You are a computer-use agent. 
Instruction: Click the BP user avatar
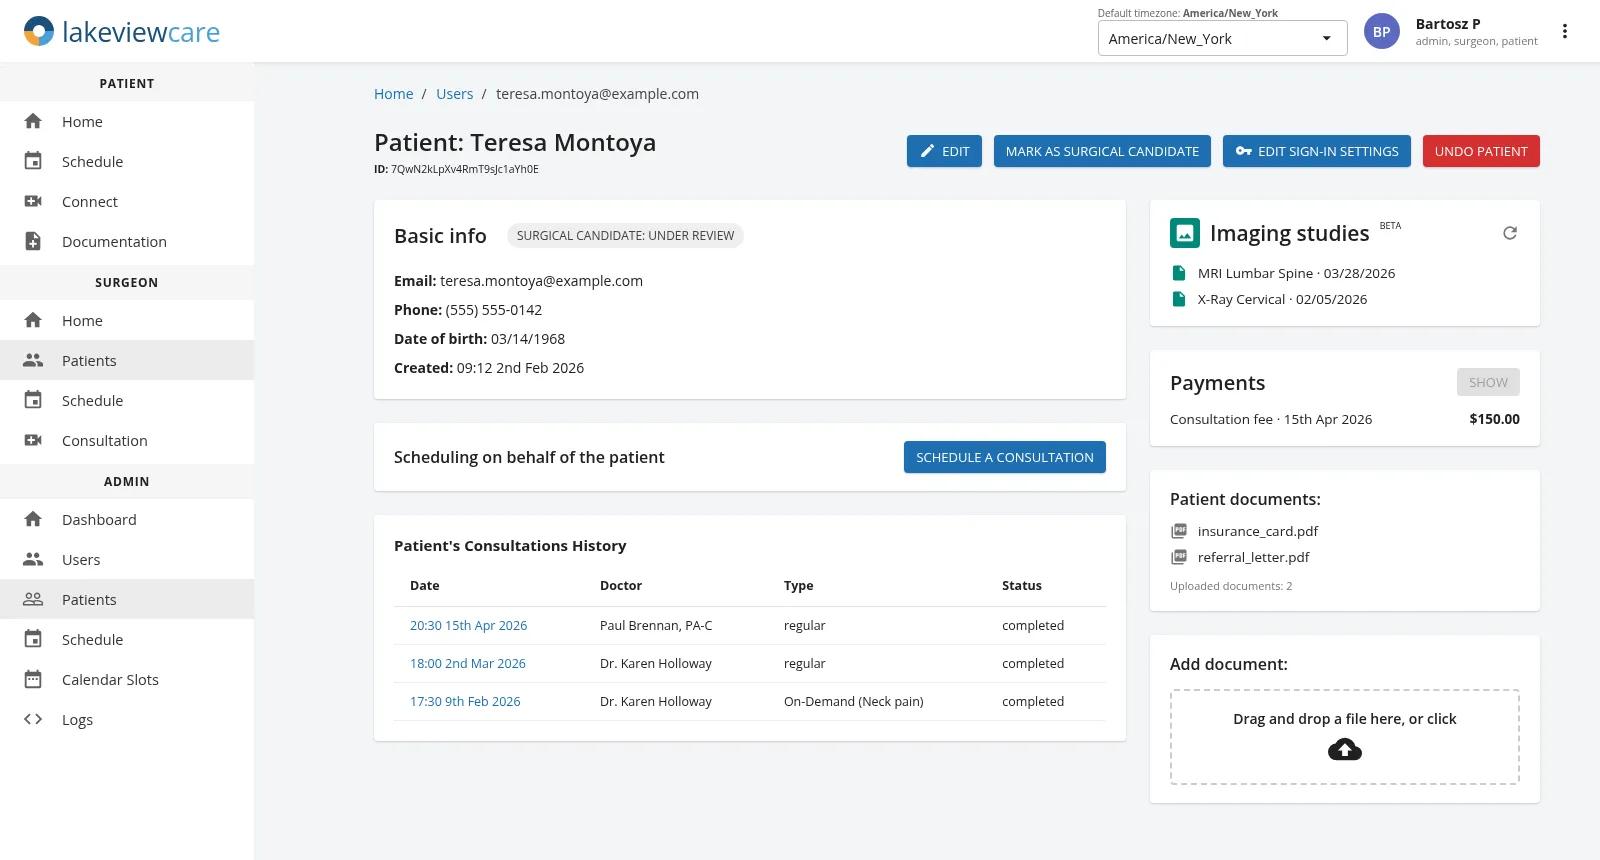coord(1382,32)
